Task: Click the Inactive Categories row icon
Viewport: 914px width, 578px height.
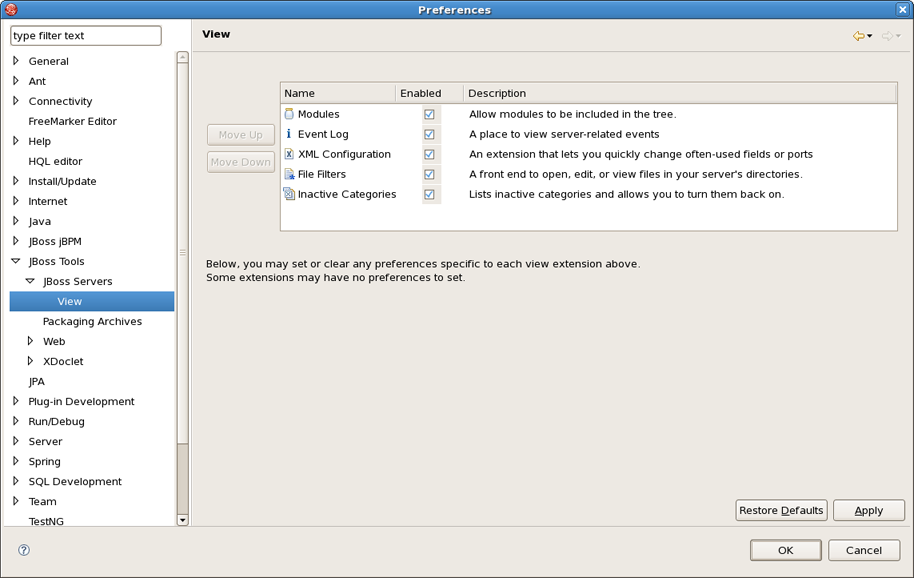Action: click(289, 194)
